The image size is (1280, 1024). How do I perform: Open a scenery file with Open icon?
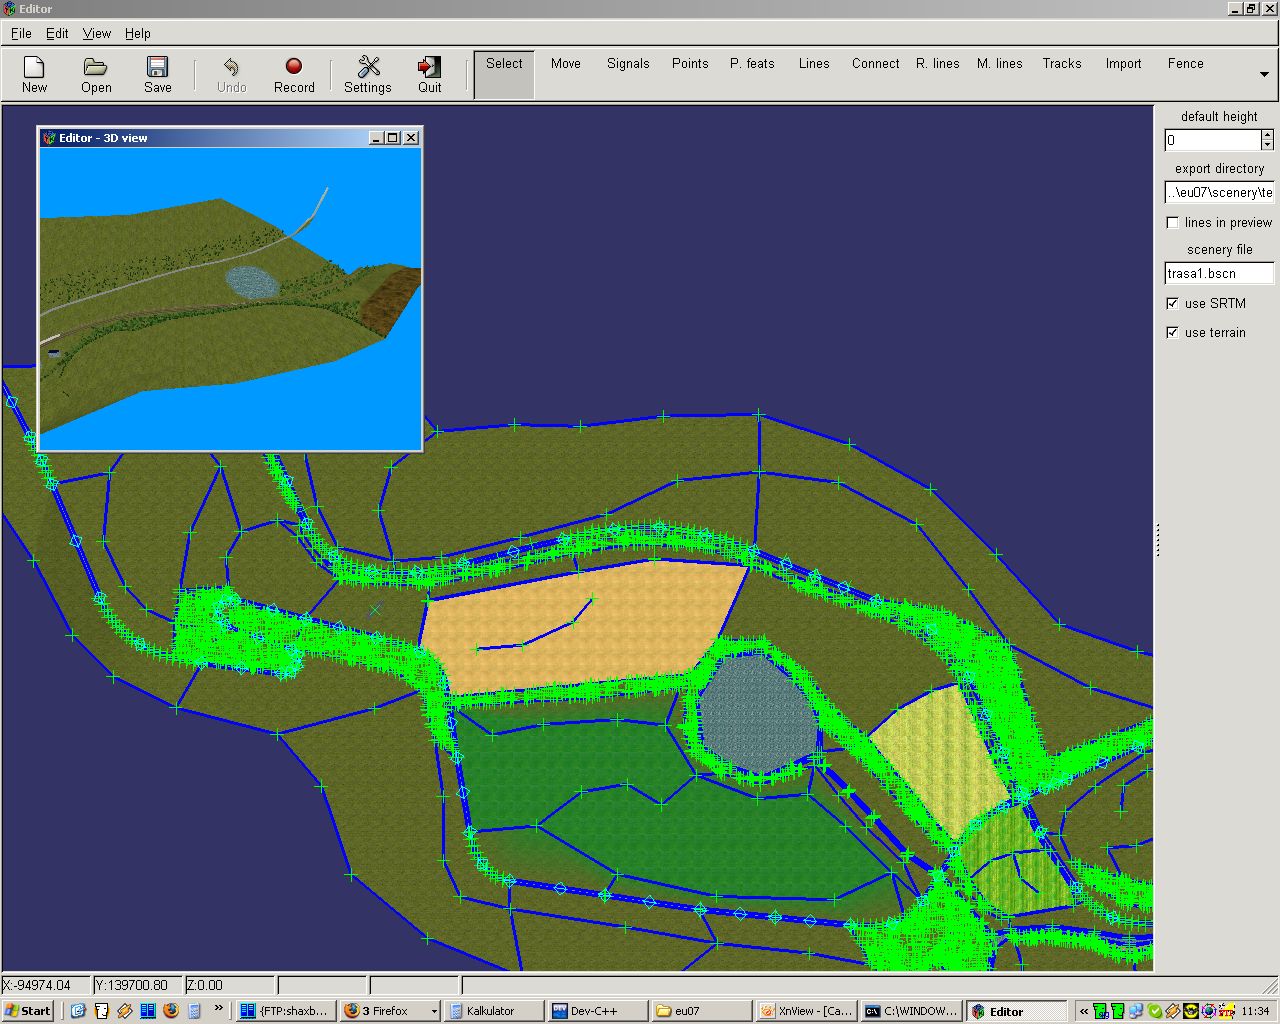point(96,68)
